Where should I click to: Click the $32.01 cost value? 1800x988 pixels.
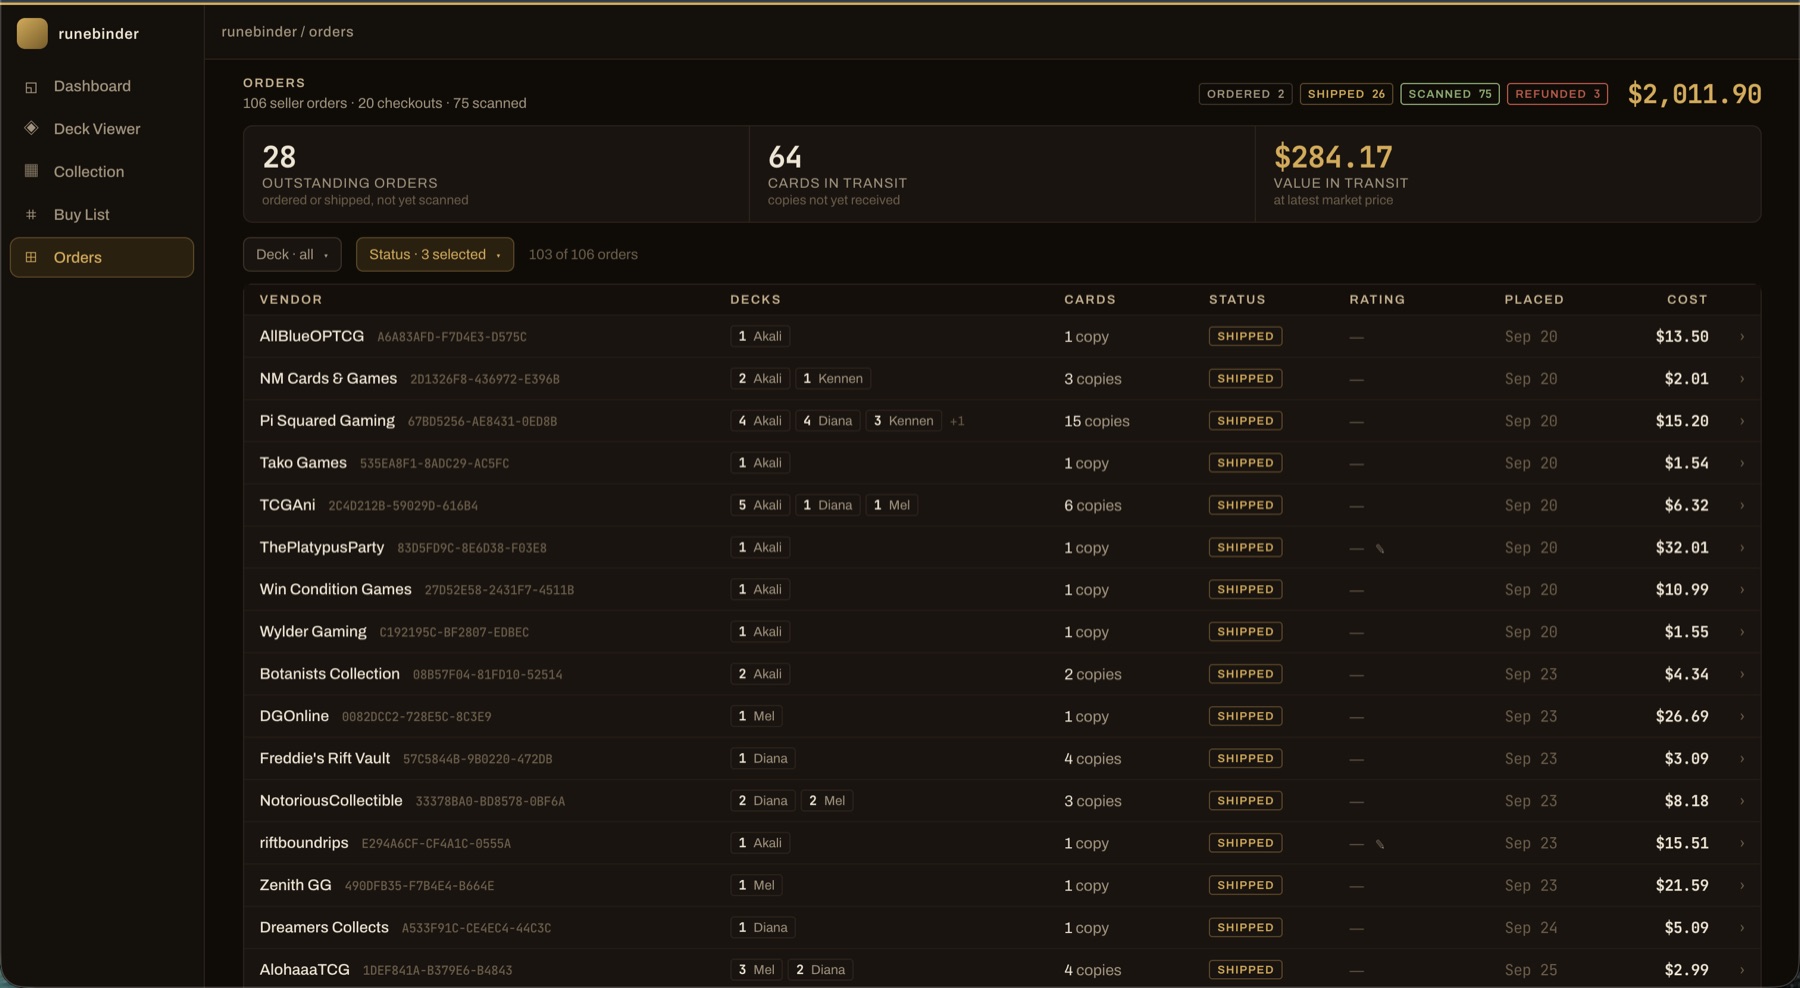pos(1682,548)
